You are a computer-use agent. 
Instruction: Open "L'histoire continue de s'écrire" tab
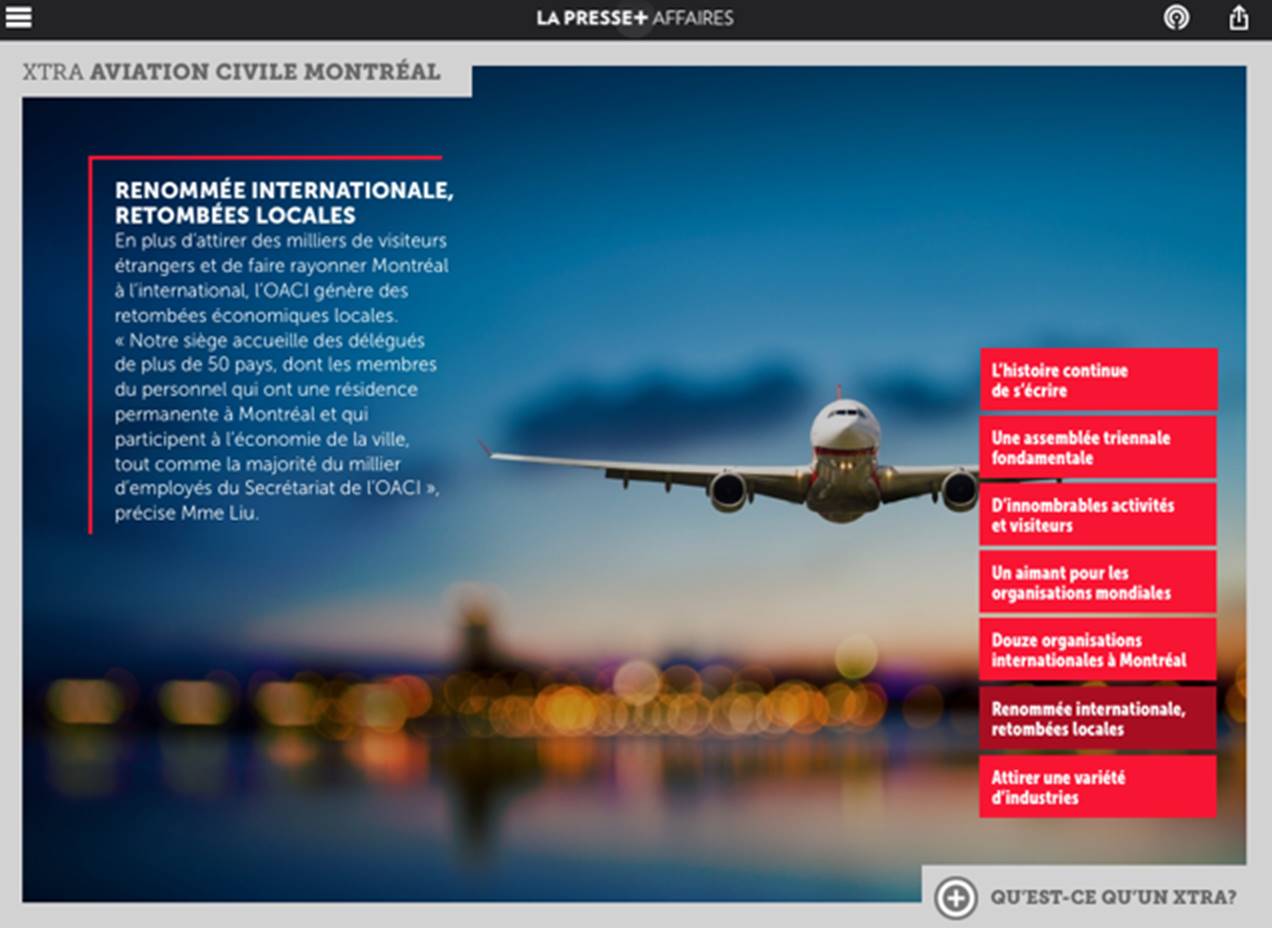point(1098,380)
